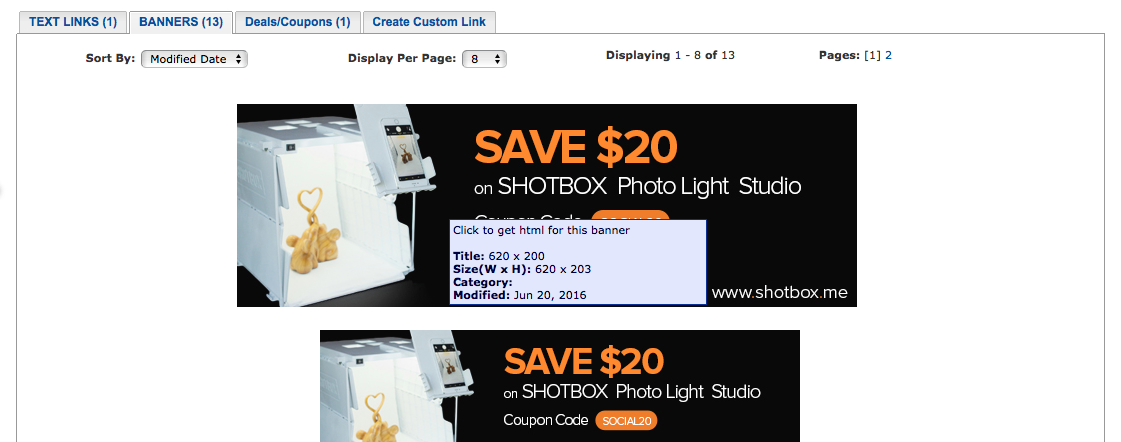Open the TEXT LINKS (1) tab
Screen dimensions: 1121x442
pos(72,22)
